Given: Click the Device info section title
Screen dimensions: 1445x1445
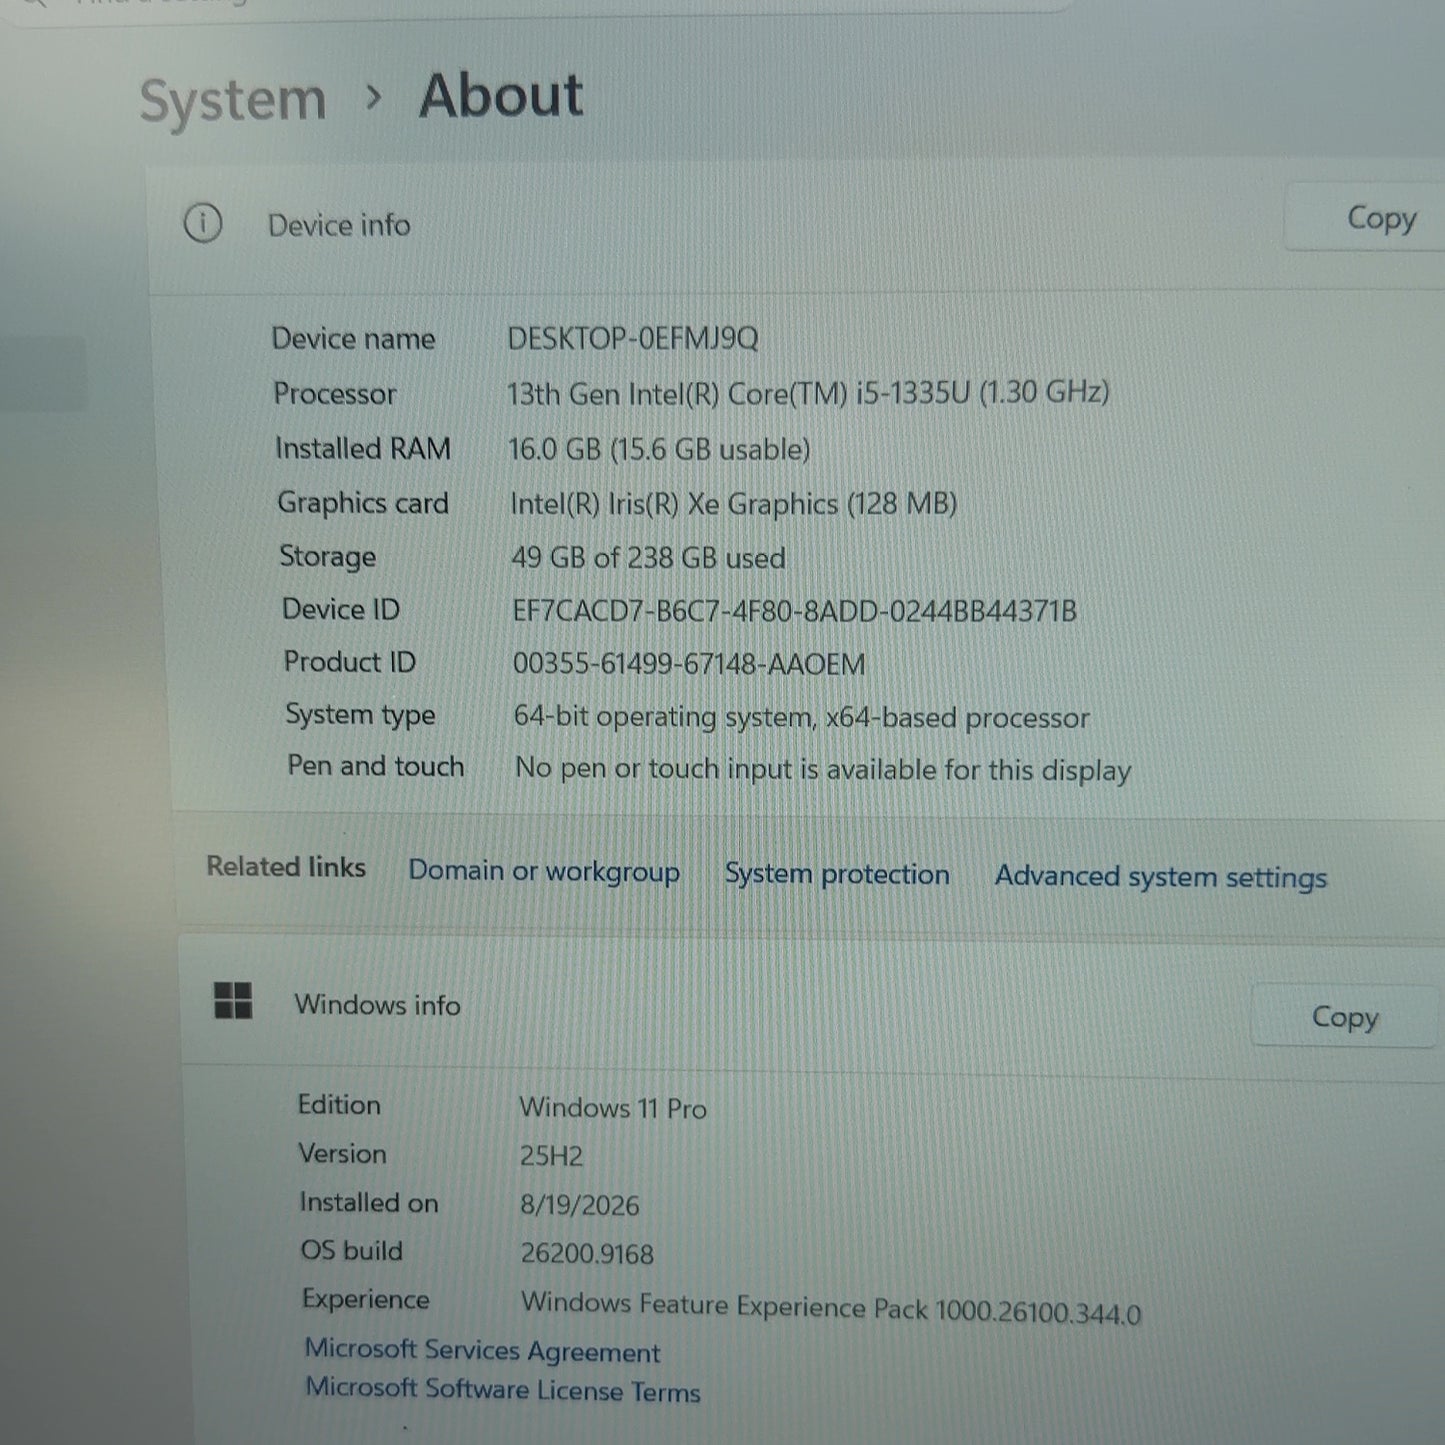Looking at the screenshot, I should (338, 225).
